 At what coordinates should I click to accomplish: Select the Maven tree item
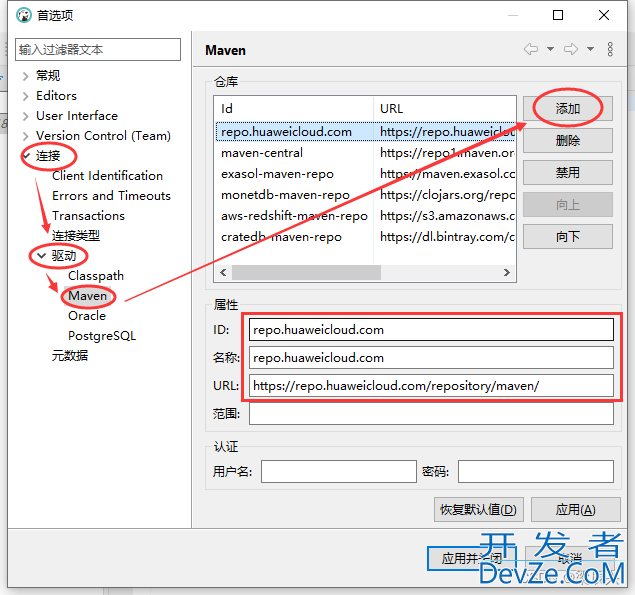[87, 296]
